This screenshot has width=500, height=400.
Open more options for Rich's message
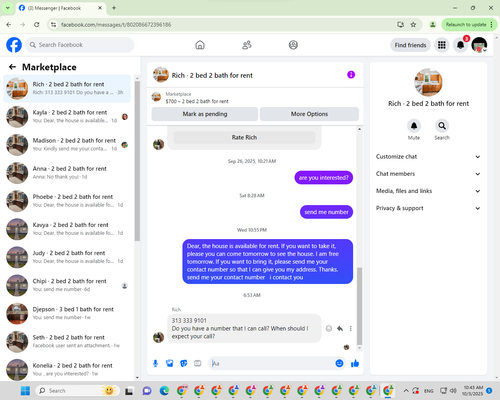pyautogui.click(x=351, y=329)
